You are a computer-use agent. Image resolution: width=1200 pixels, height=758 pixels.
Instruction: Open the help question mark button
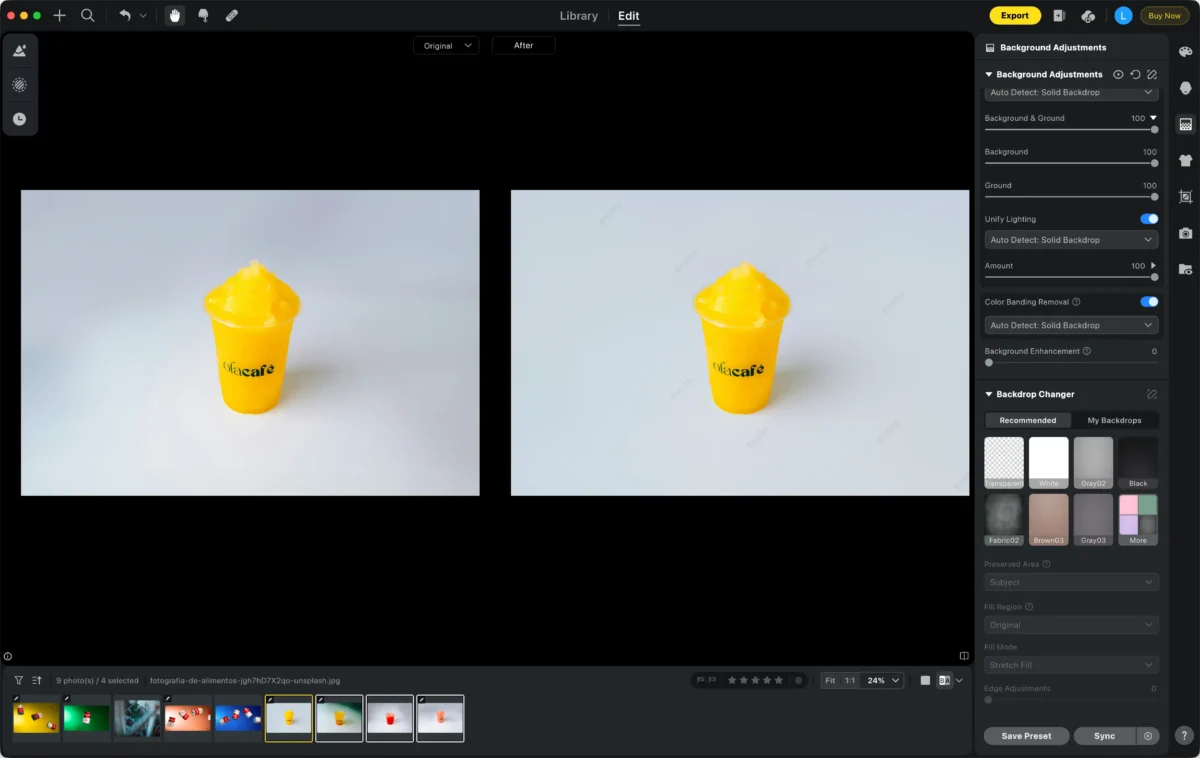point(1184,735)
